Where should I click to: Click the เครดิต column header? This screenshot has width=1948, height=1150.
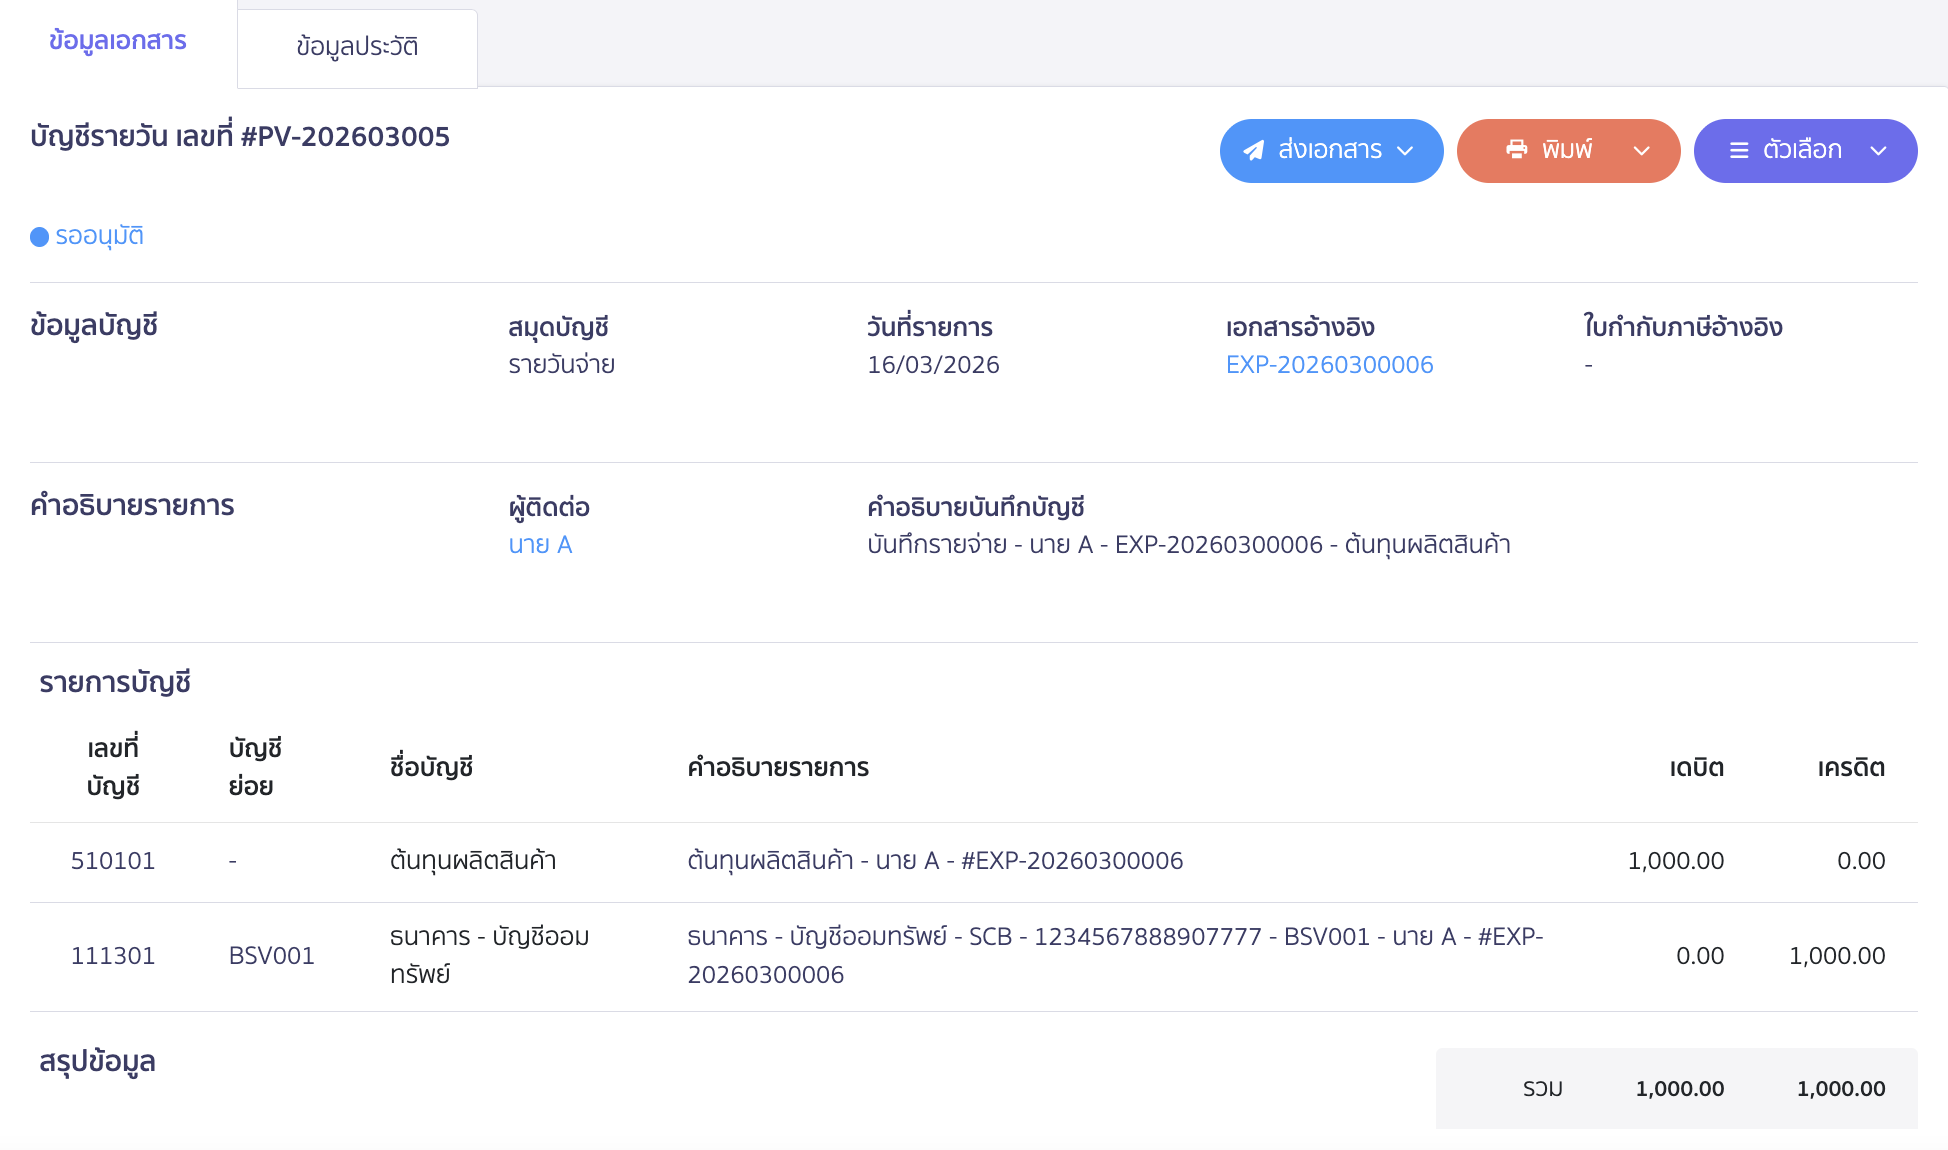pyautogui.click(x=1850, y=768)
